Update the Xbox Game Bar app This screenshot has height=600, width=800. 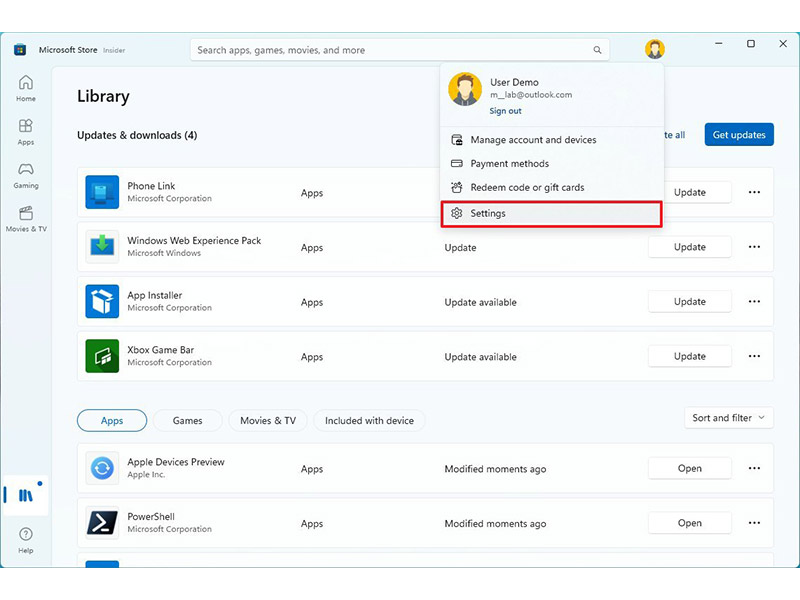click(689, 356)
